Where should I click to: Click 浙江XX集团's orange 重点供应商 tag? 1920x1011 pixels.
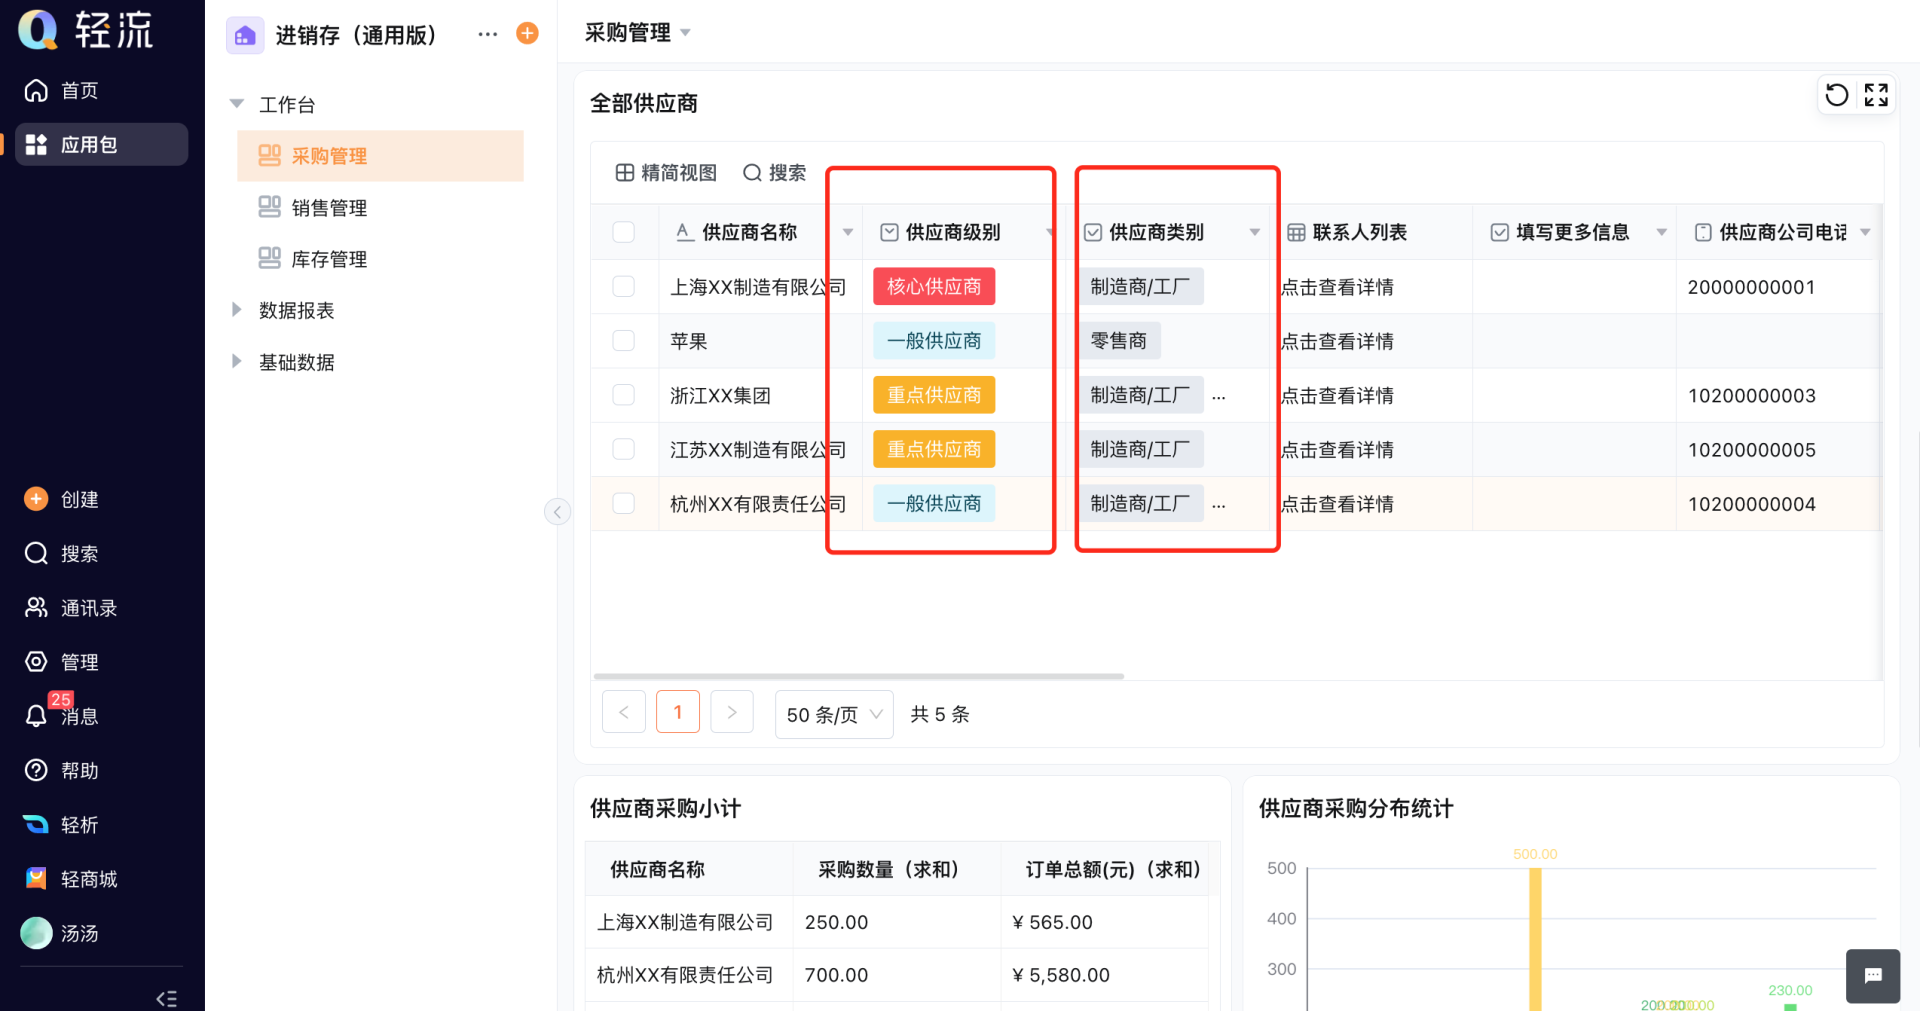point(934,395)
